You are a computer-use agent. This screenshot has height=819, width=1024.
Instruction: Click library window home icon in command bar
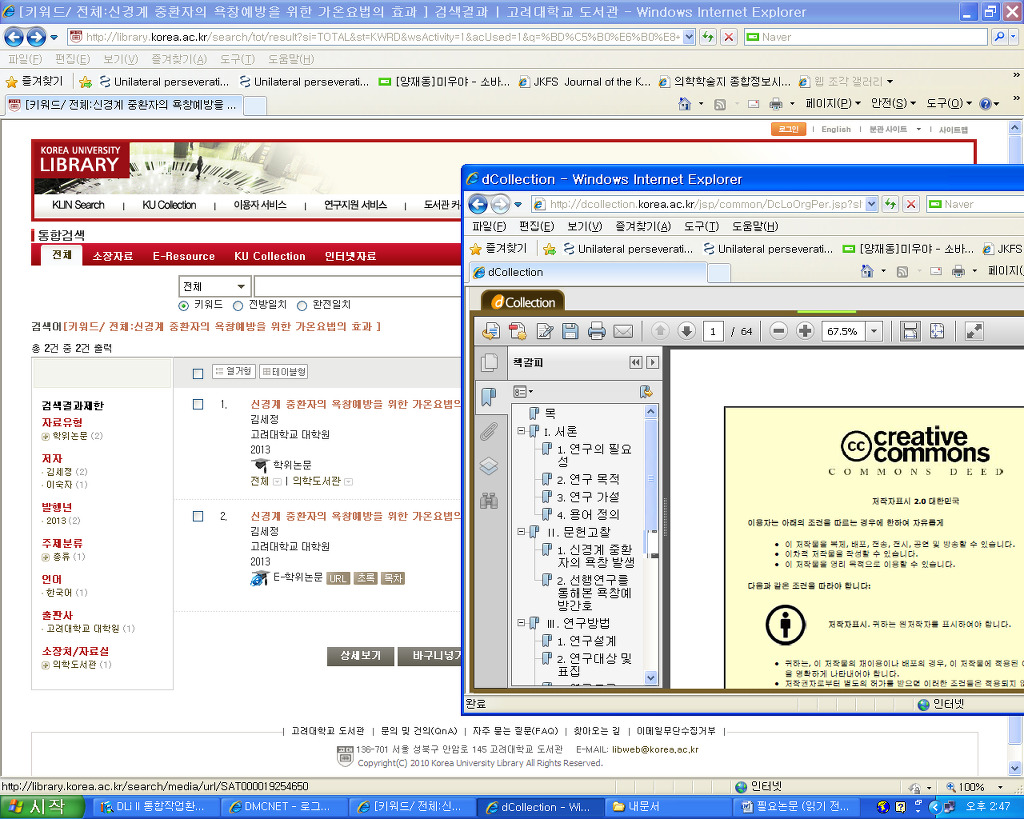(684, 104)
